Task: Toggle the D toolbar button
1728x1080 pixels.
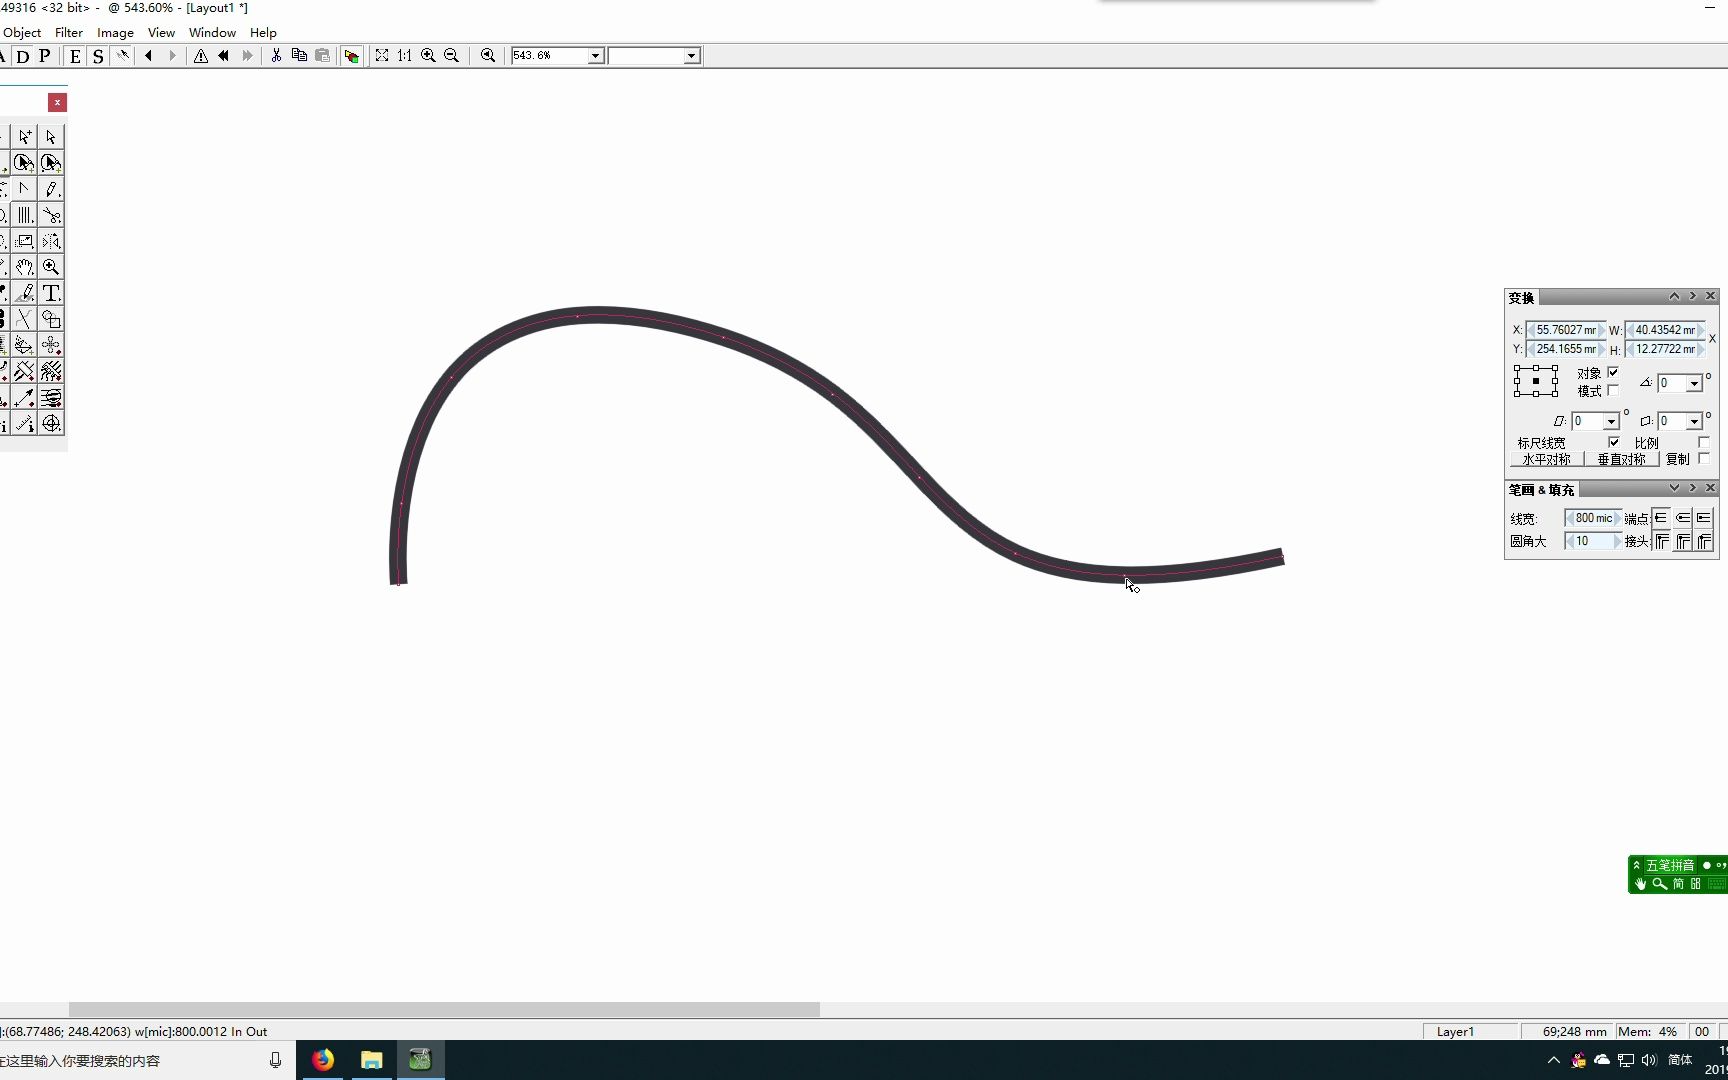Action: pos(22,56)
